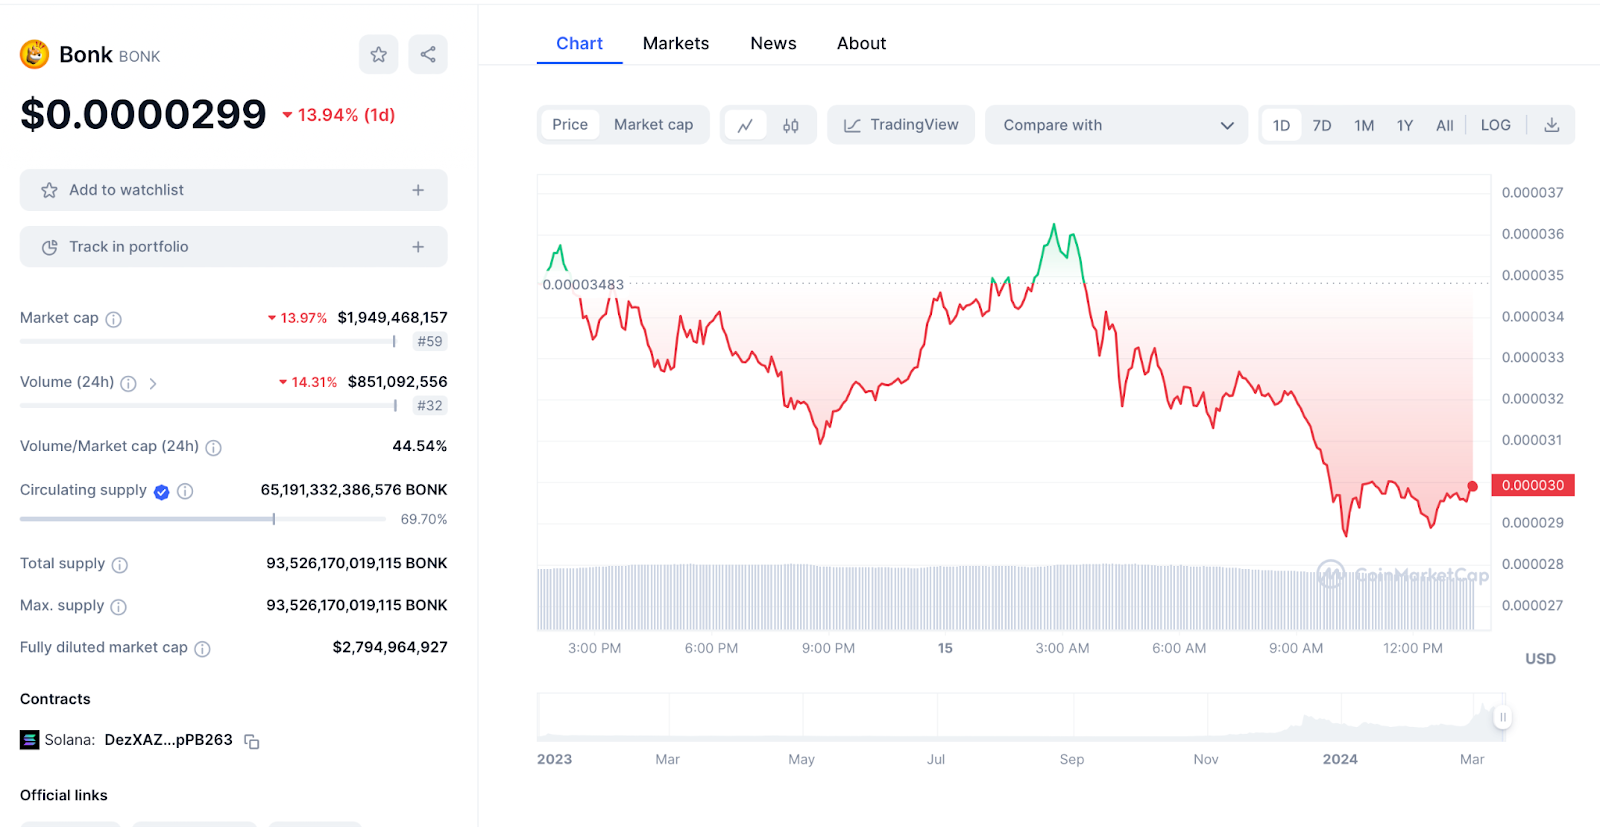Open the share icon button
1600x827 pixels.
[428, 54]
